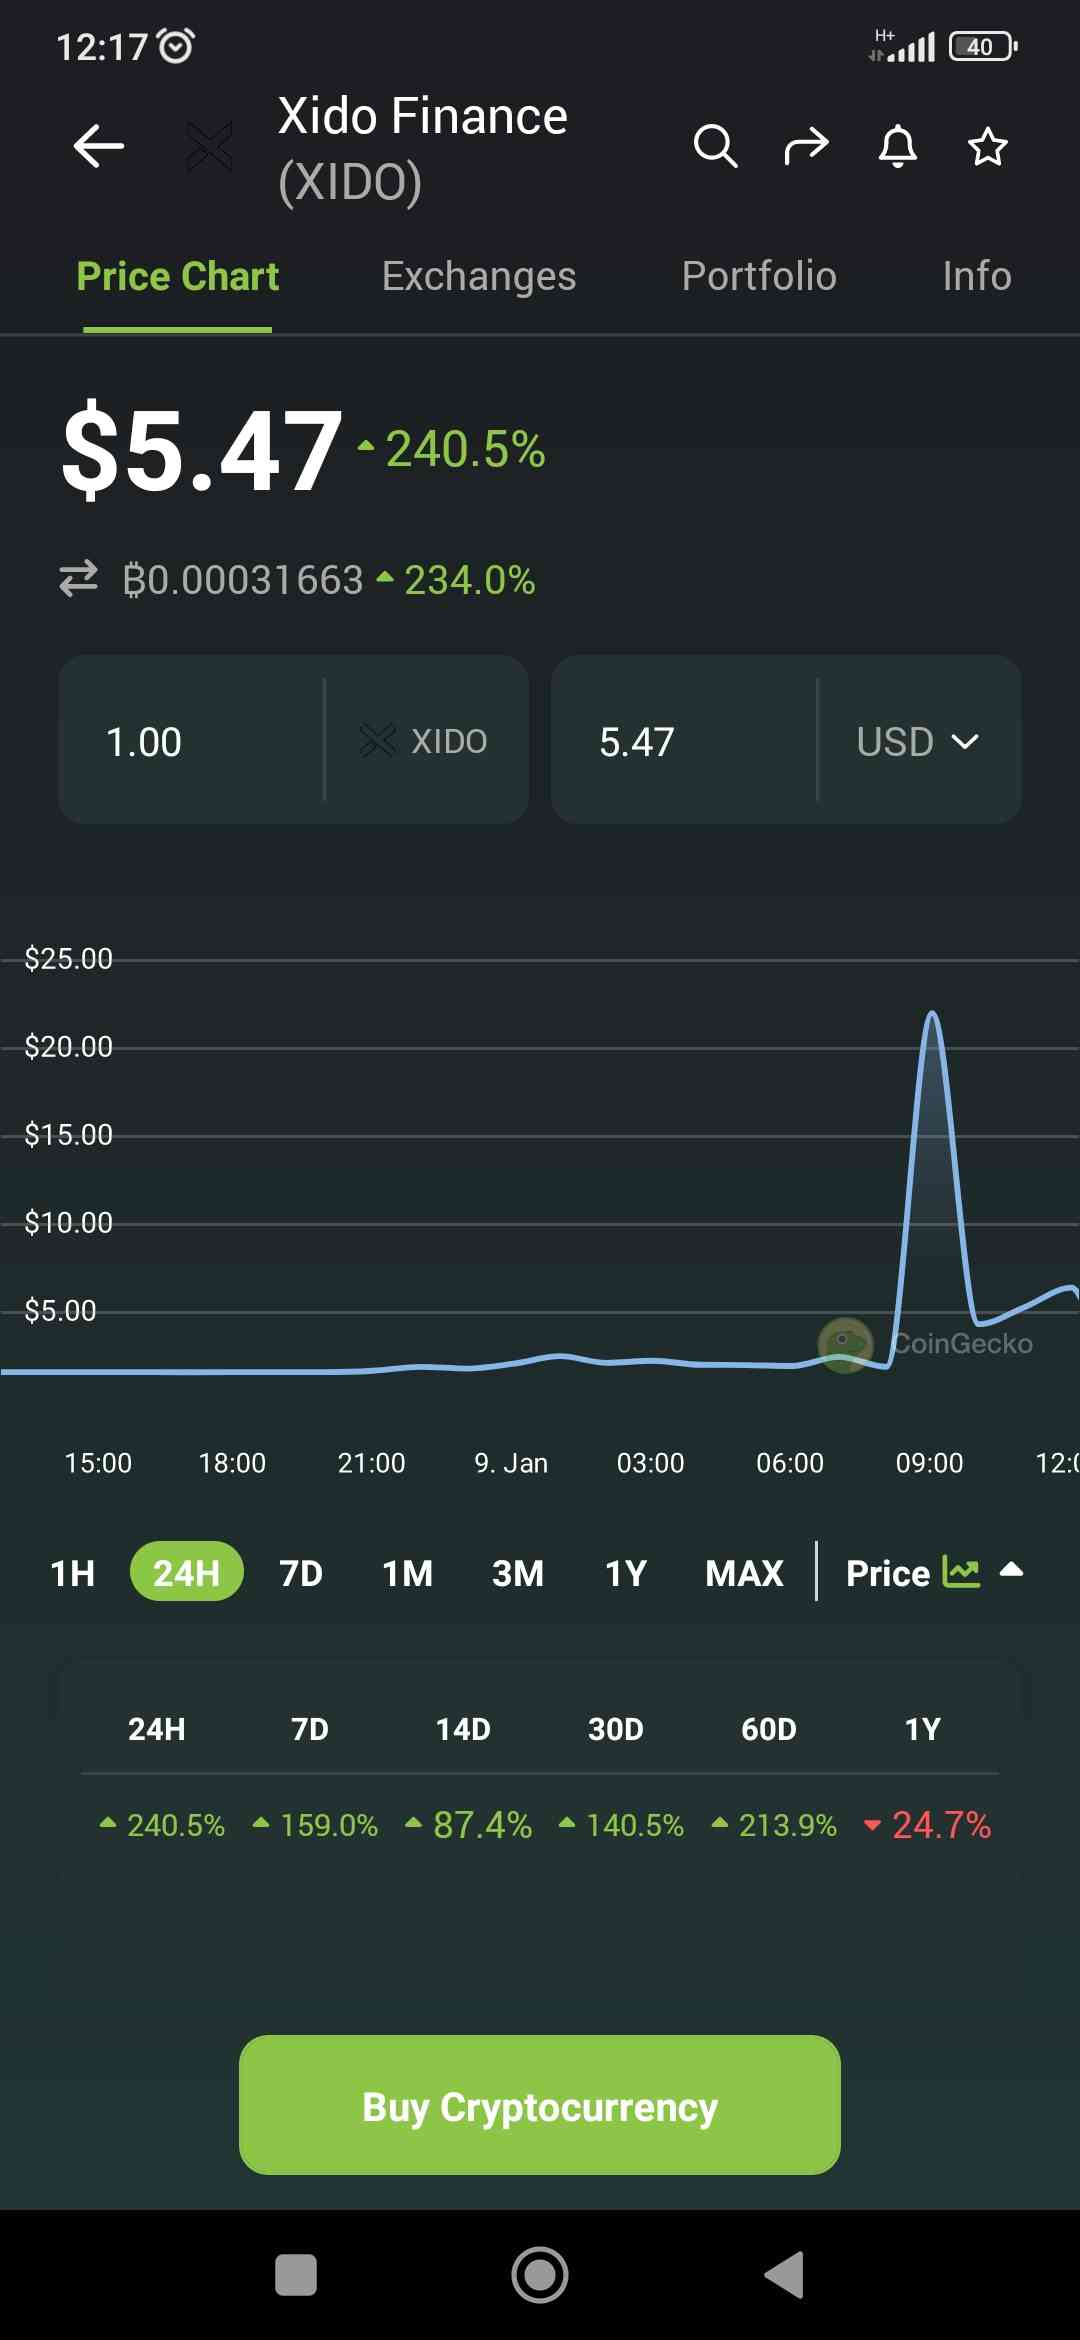
Task: Edit the 1.00 XIDO amount field
Action: point(190,741)
